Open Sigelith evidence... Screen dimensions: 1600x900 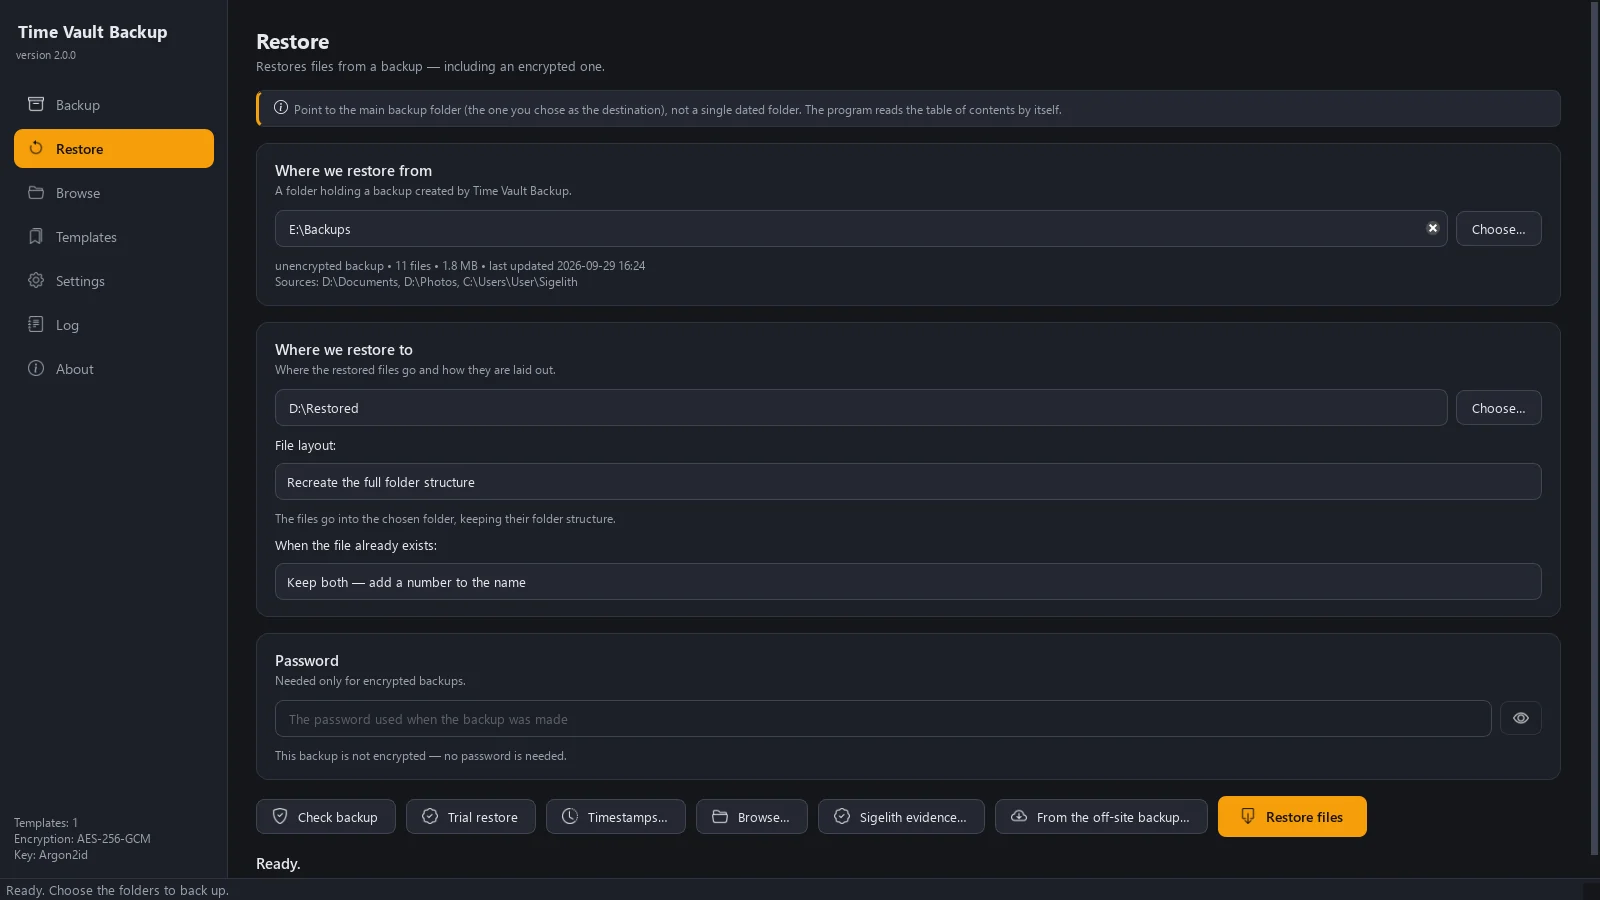901,817
